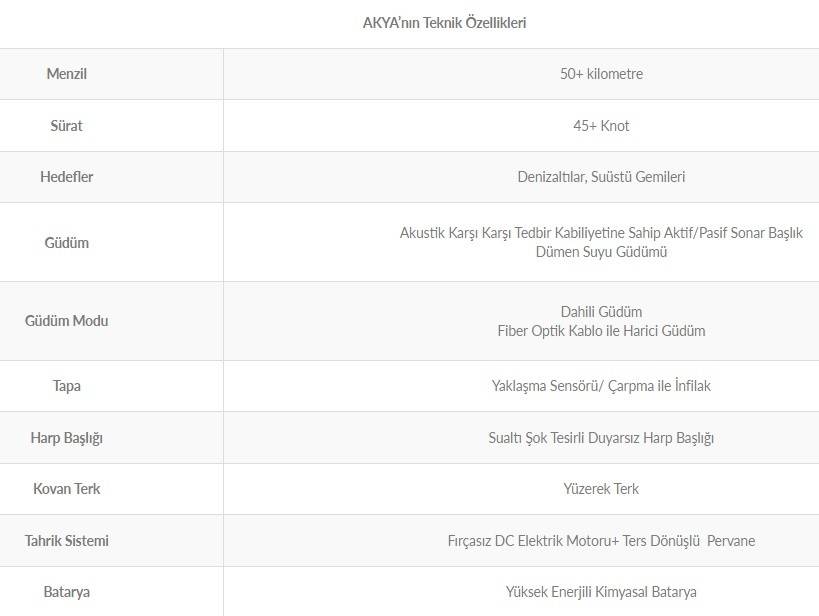This screenshot has height=616, width=819.
Task: Click the "Dümen Suyu Güdümü" text line
Action: coord(601,252)
